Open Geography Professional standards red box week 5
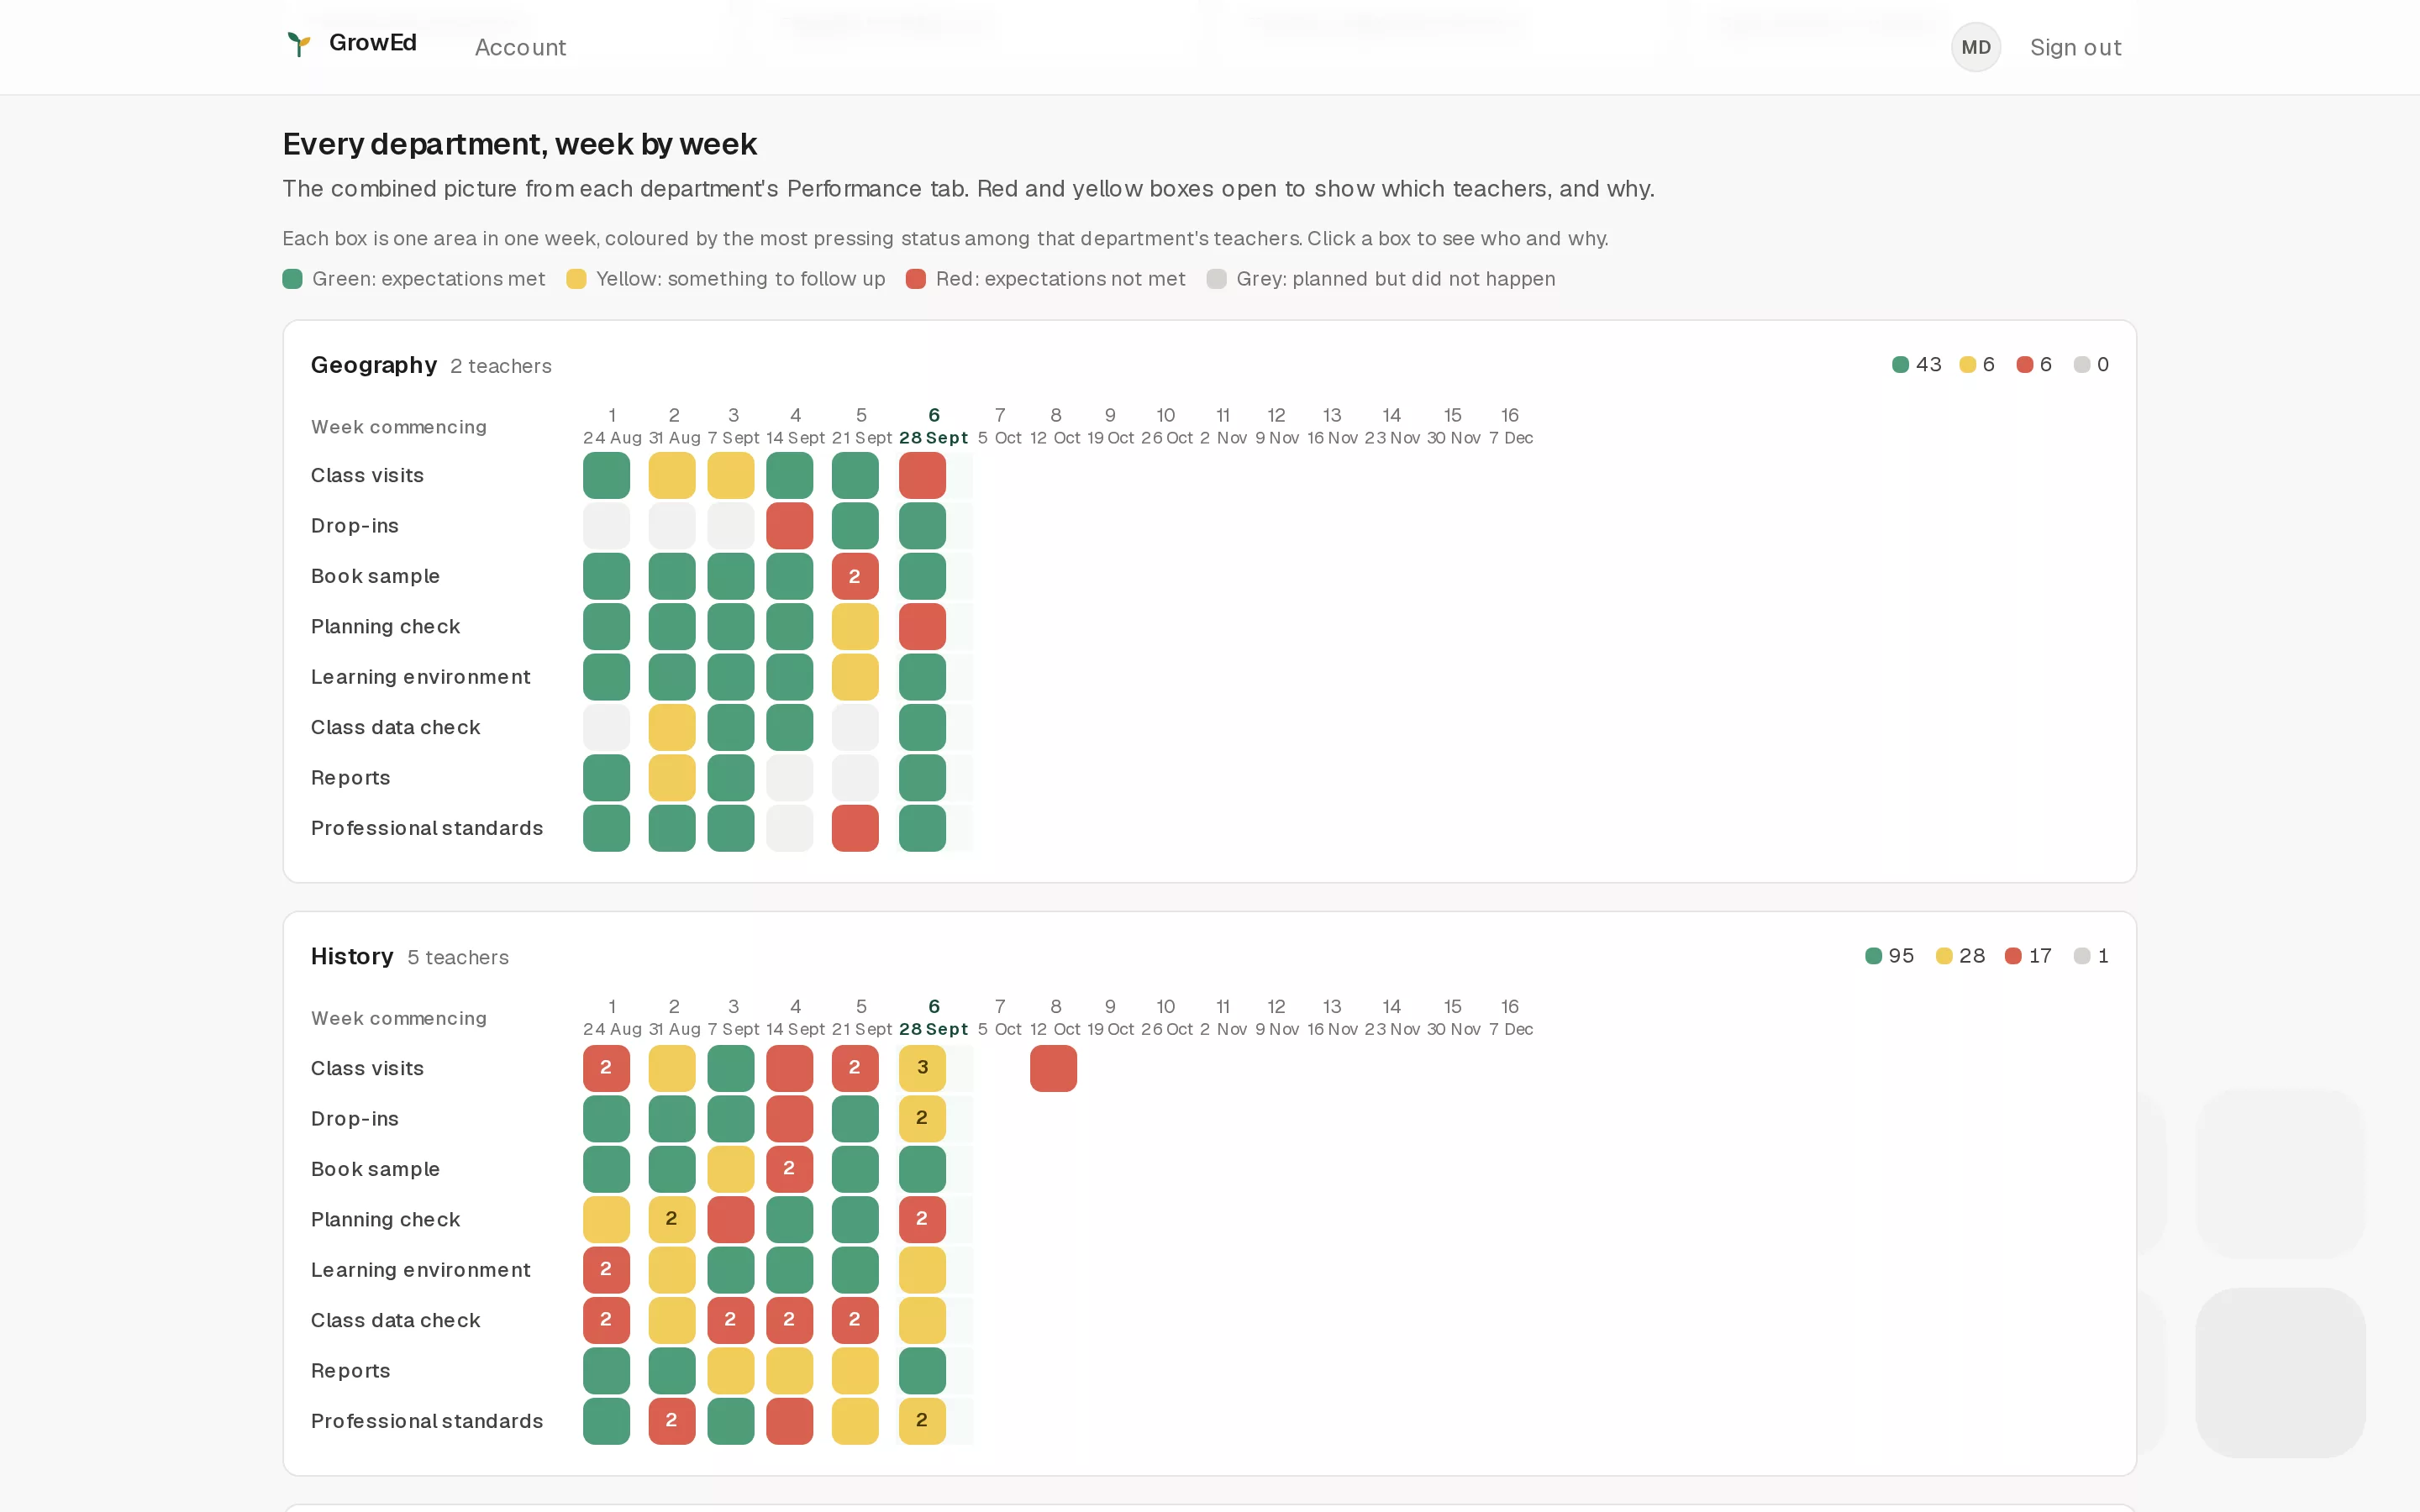Viewport: 2420px width, 1512px height. pos(855,828)
